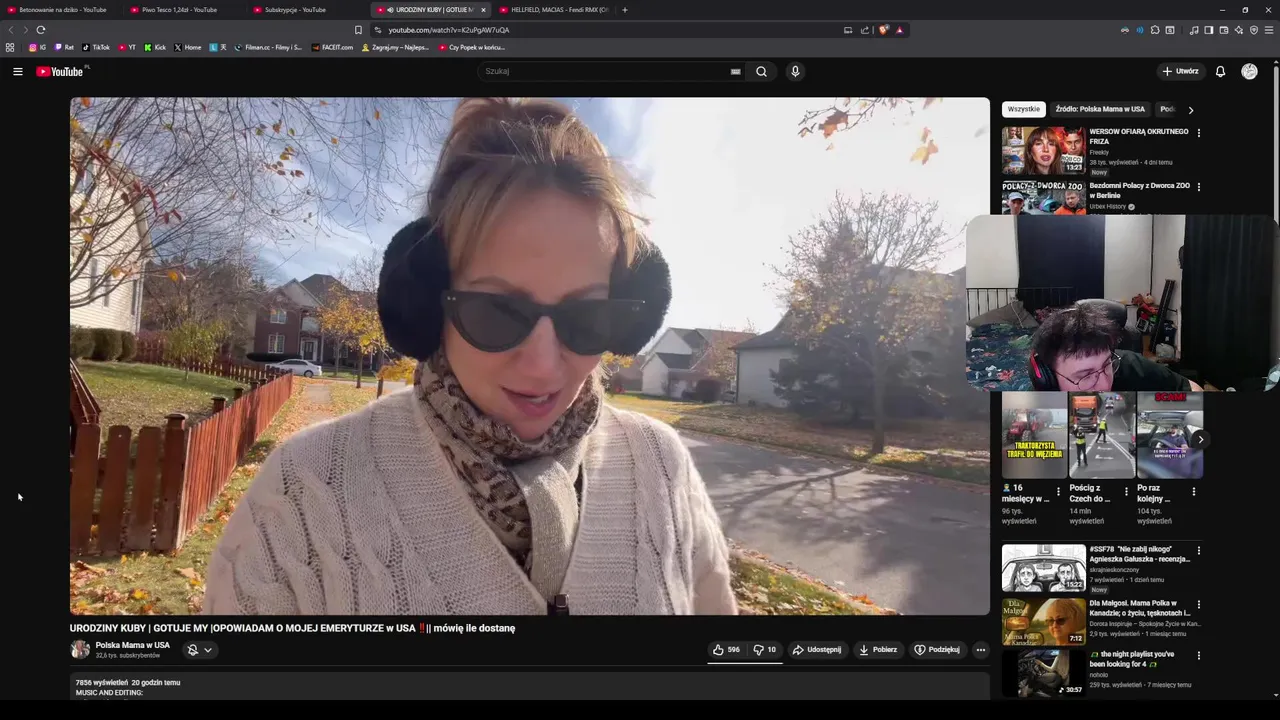Image resolution: width=1280 pixels, height=720 pixels.
Task: Select the Wszystkie filter chip
Action: coord(1023,109)
